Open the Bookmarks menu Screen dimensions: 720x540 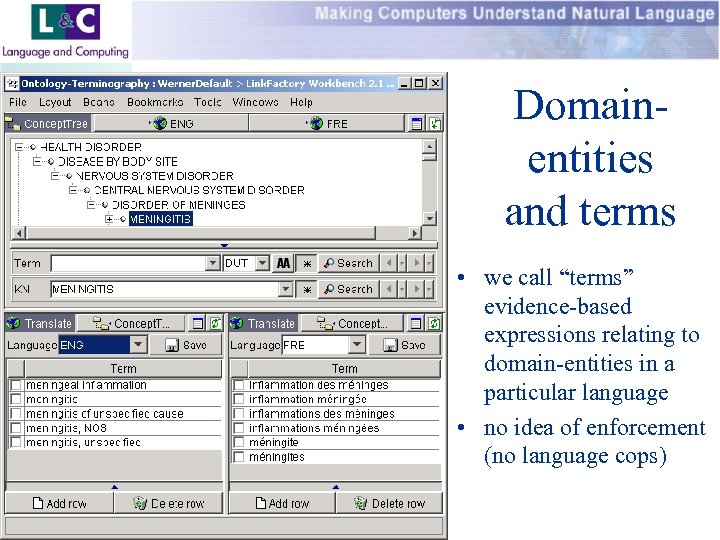(x=155, y=102)
